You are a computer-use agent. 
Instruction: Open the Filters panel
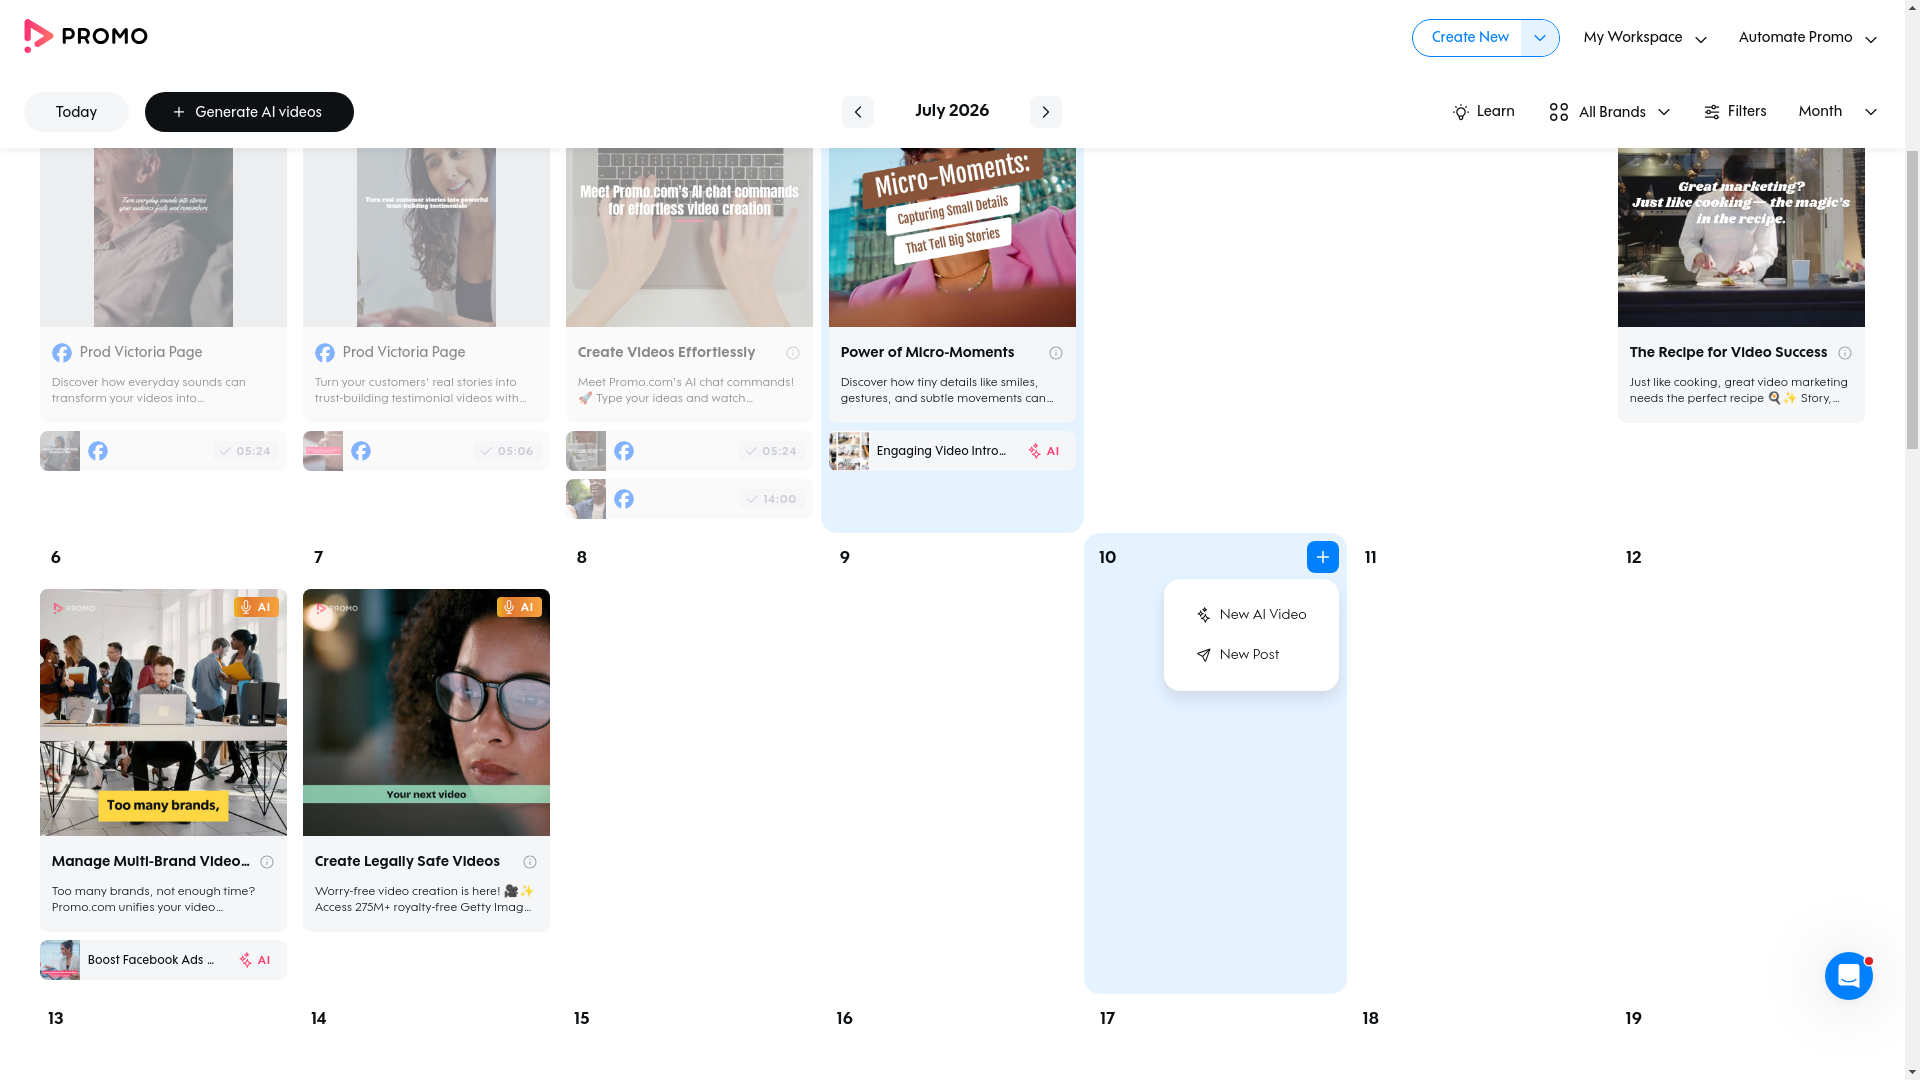[x=1734, y=112]
